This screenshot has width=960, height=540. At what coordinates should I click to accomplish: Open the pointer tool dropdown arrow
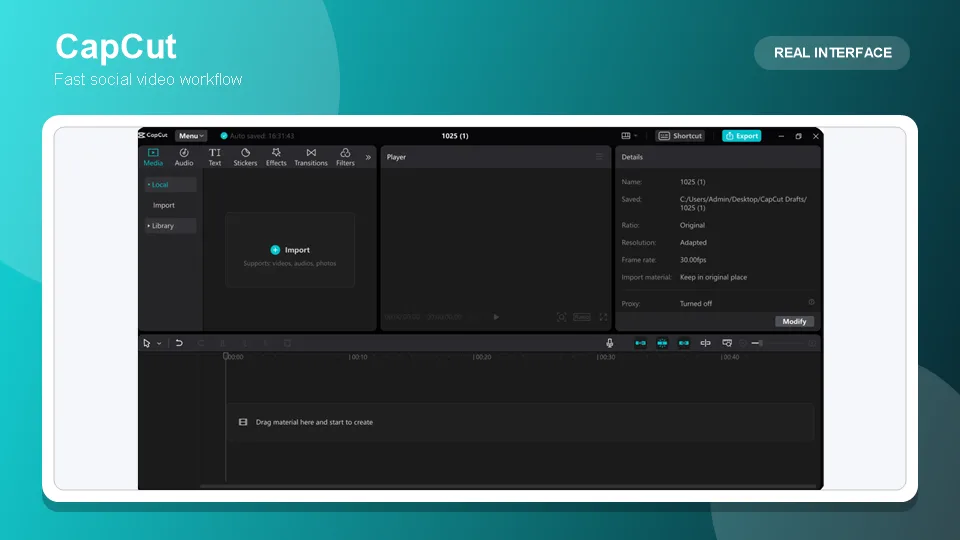[159, 343]
